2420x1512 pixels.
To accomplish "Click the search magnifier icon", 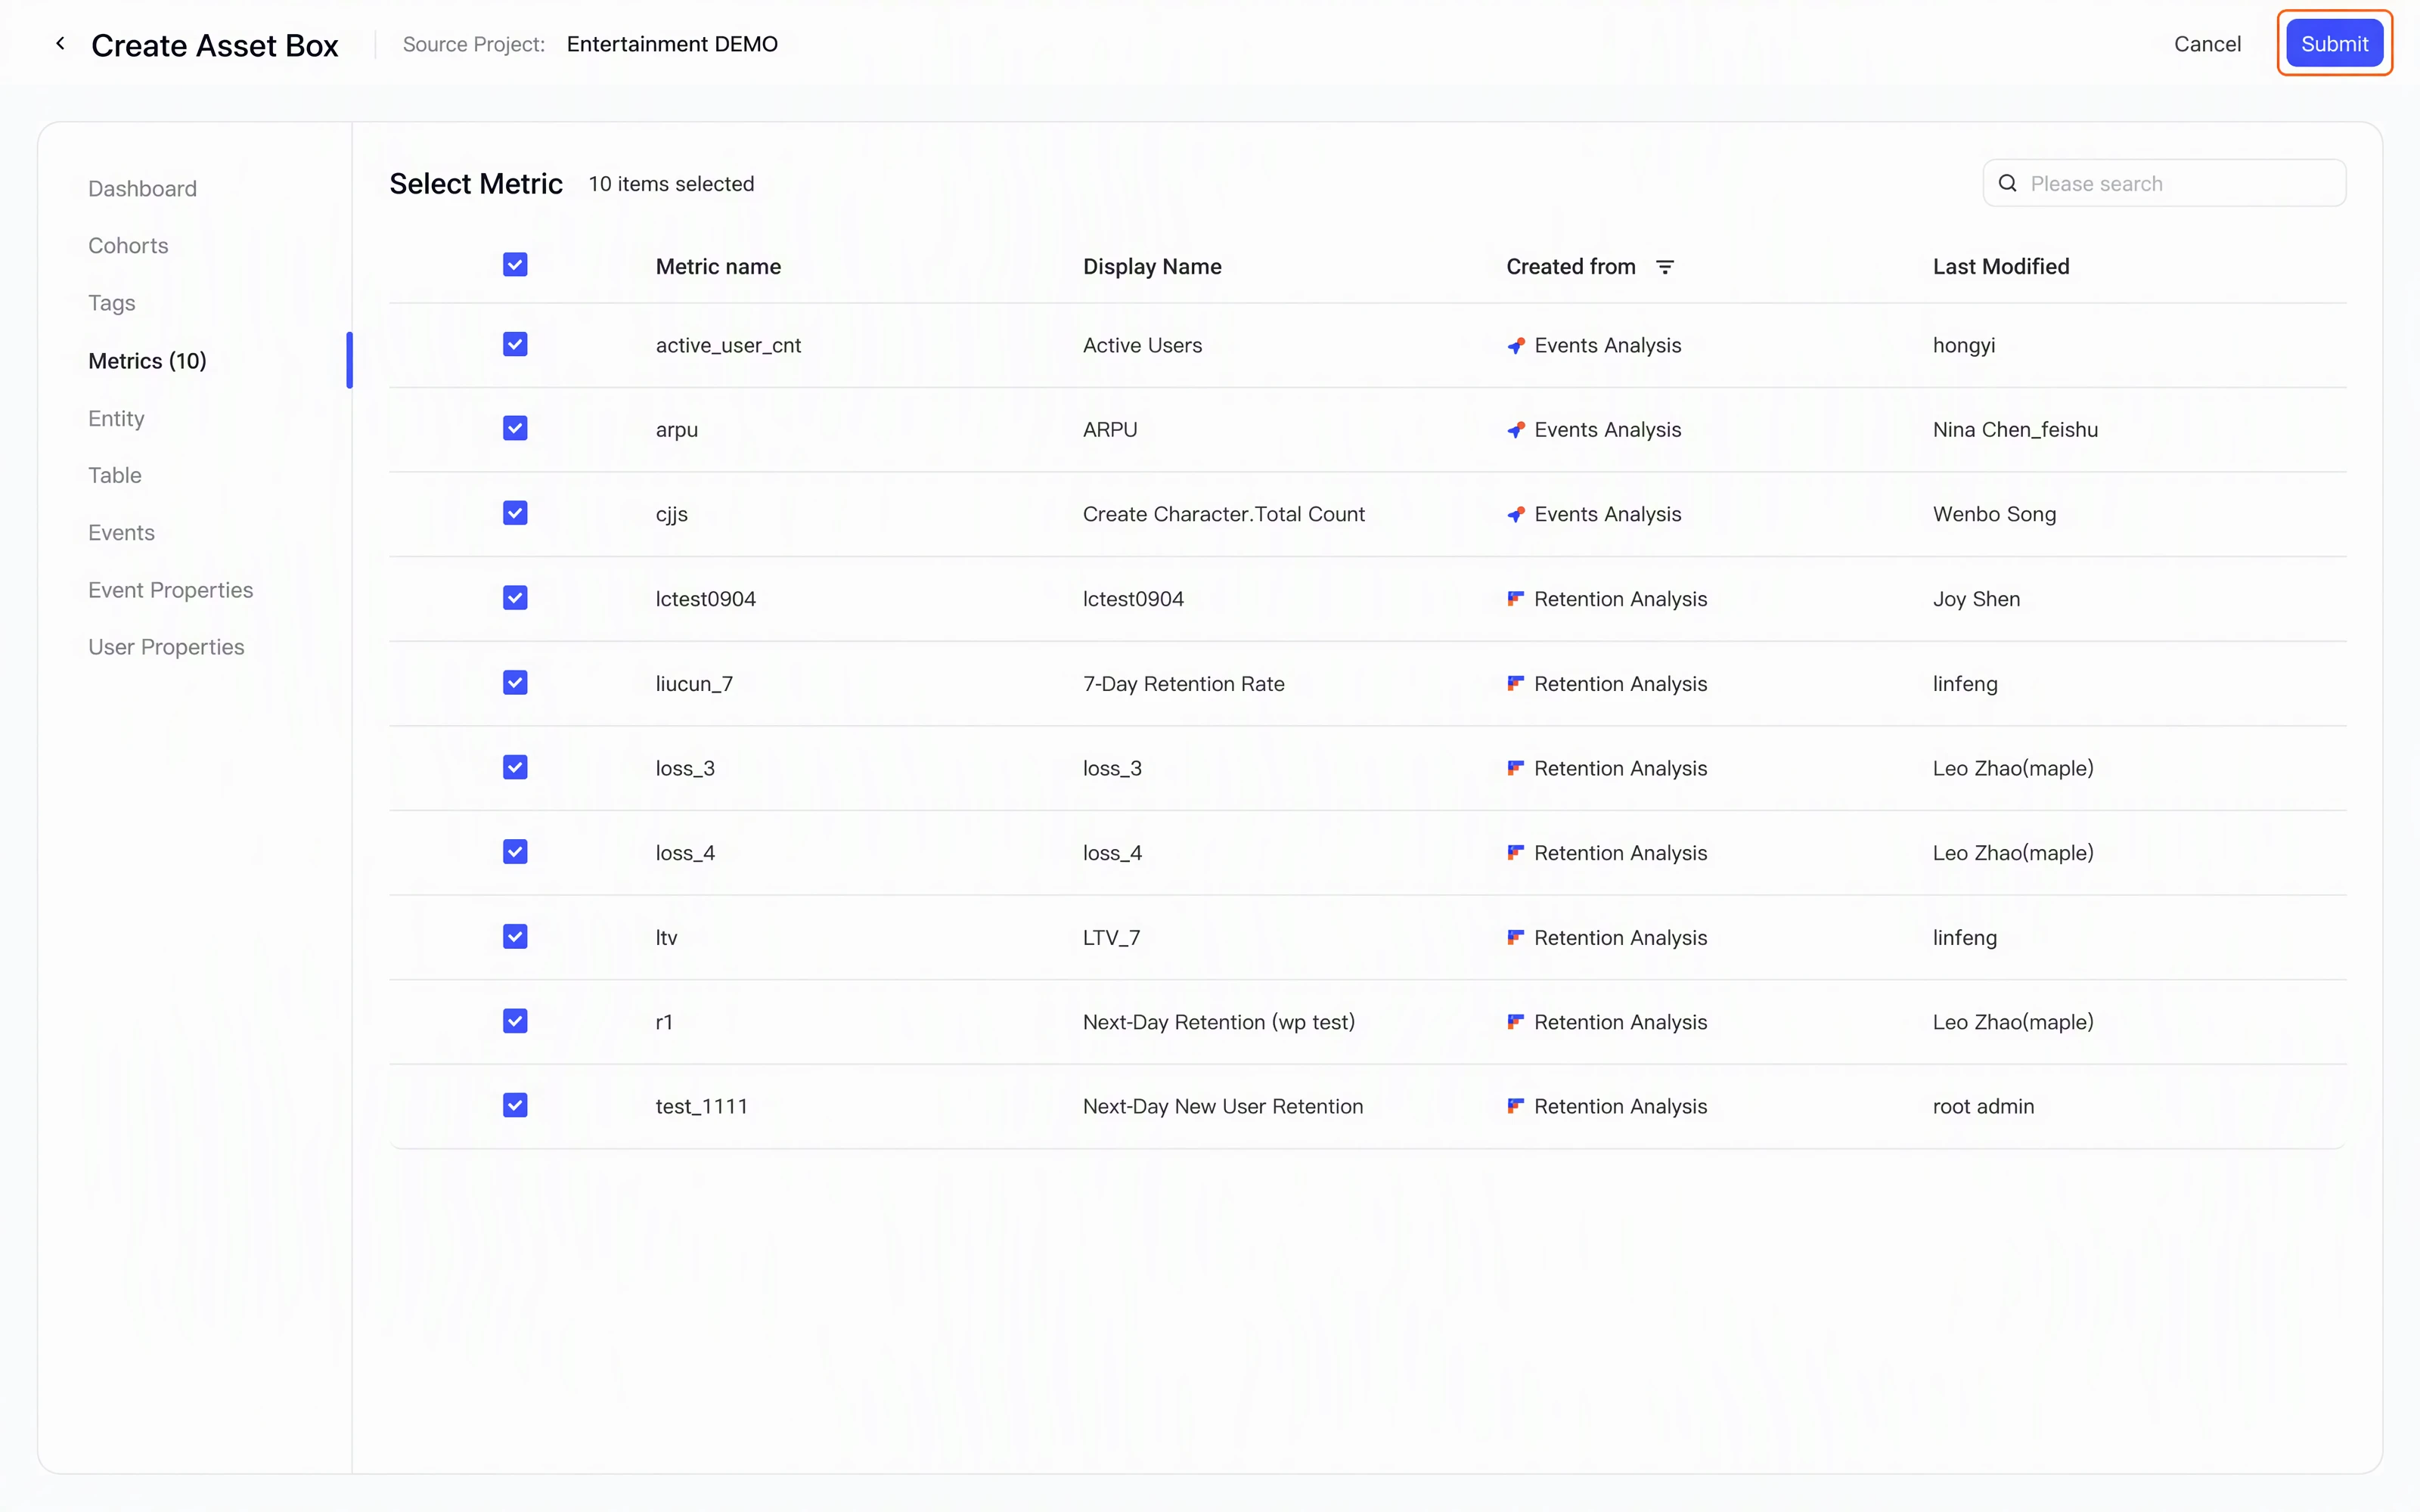I will click(2007, 183).
